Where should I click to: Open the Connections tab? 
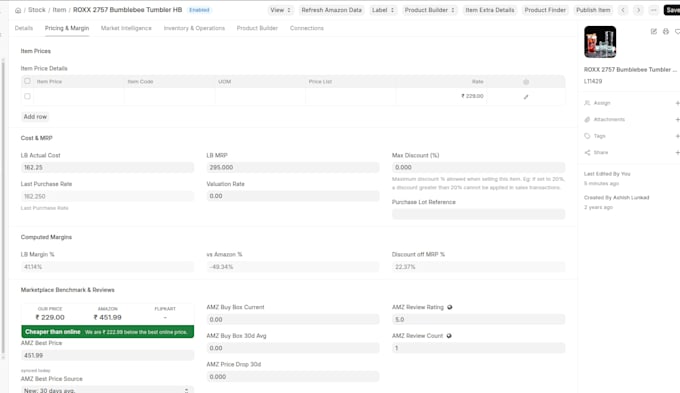(x=307, y=28)
